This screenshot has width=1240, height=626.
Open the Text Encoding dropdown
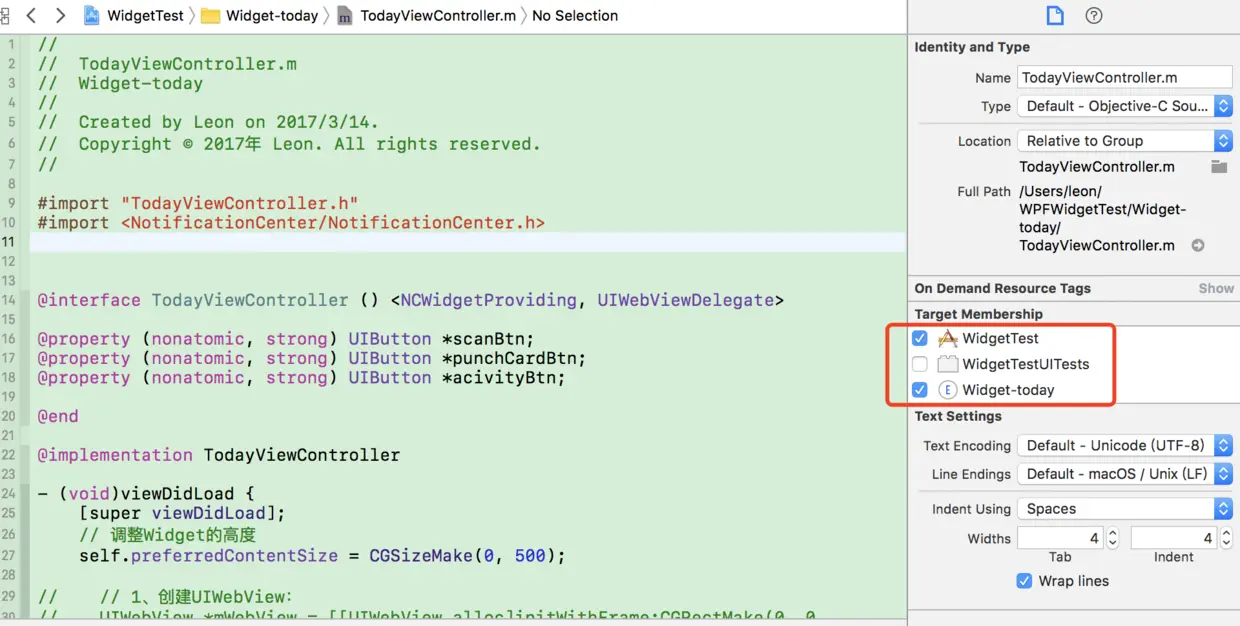pos(1125,446)
